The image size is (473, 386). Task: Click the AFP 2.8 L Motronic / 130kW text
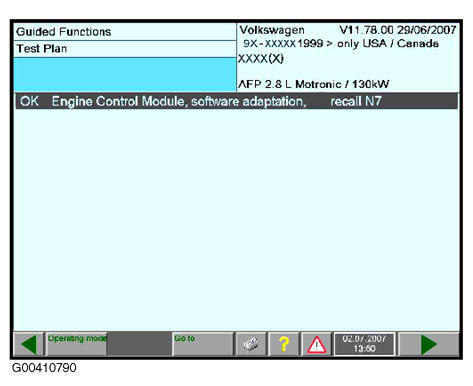pos(314,84)
